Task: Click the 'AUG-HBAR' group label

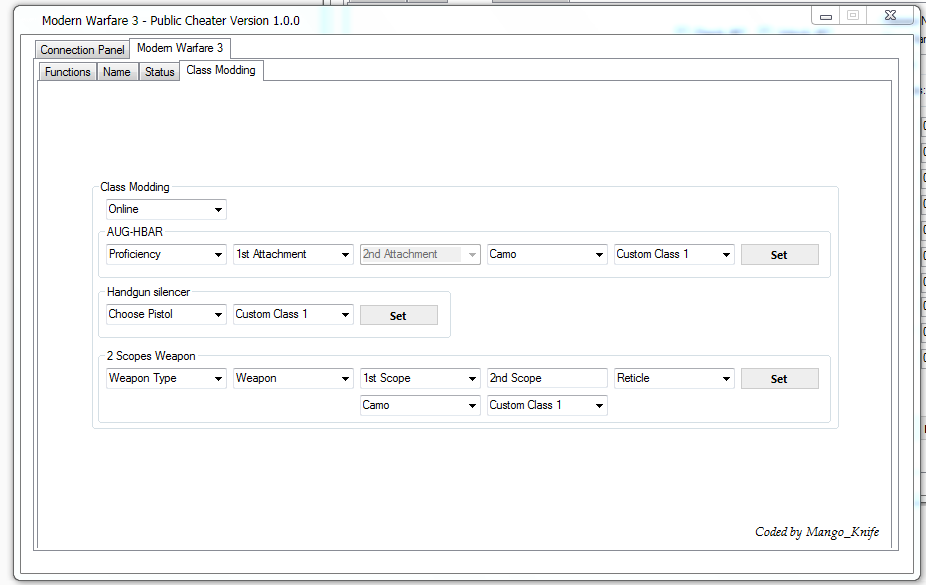Action: click(135, 232)
